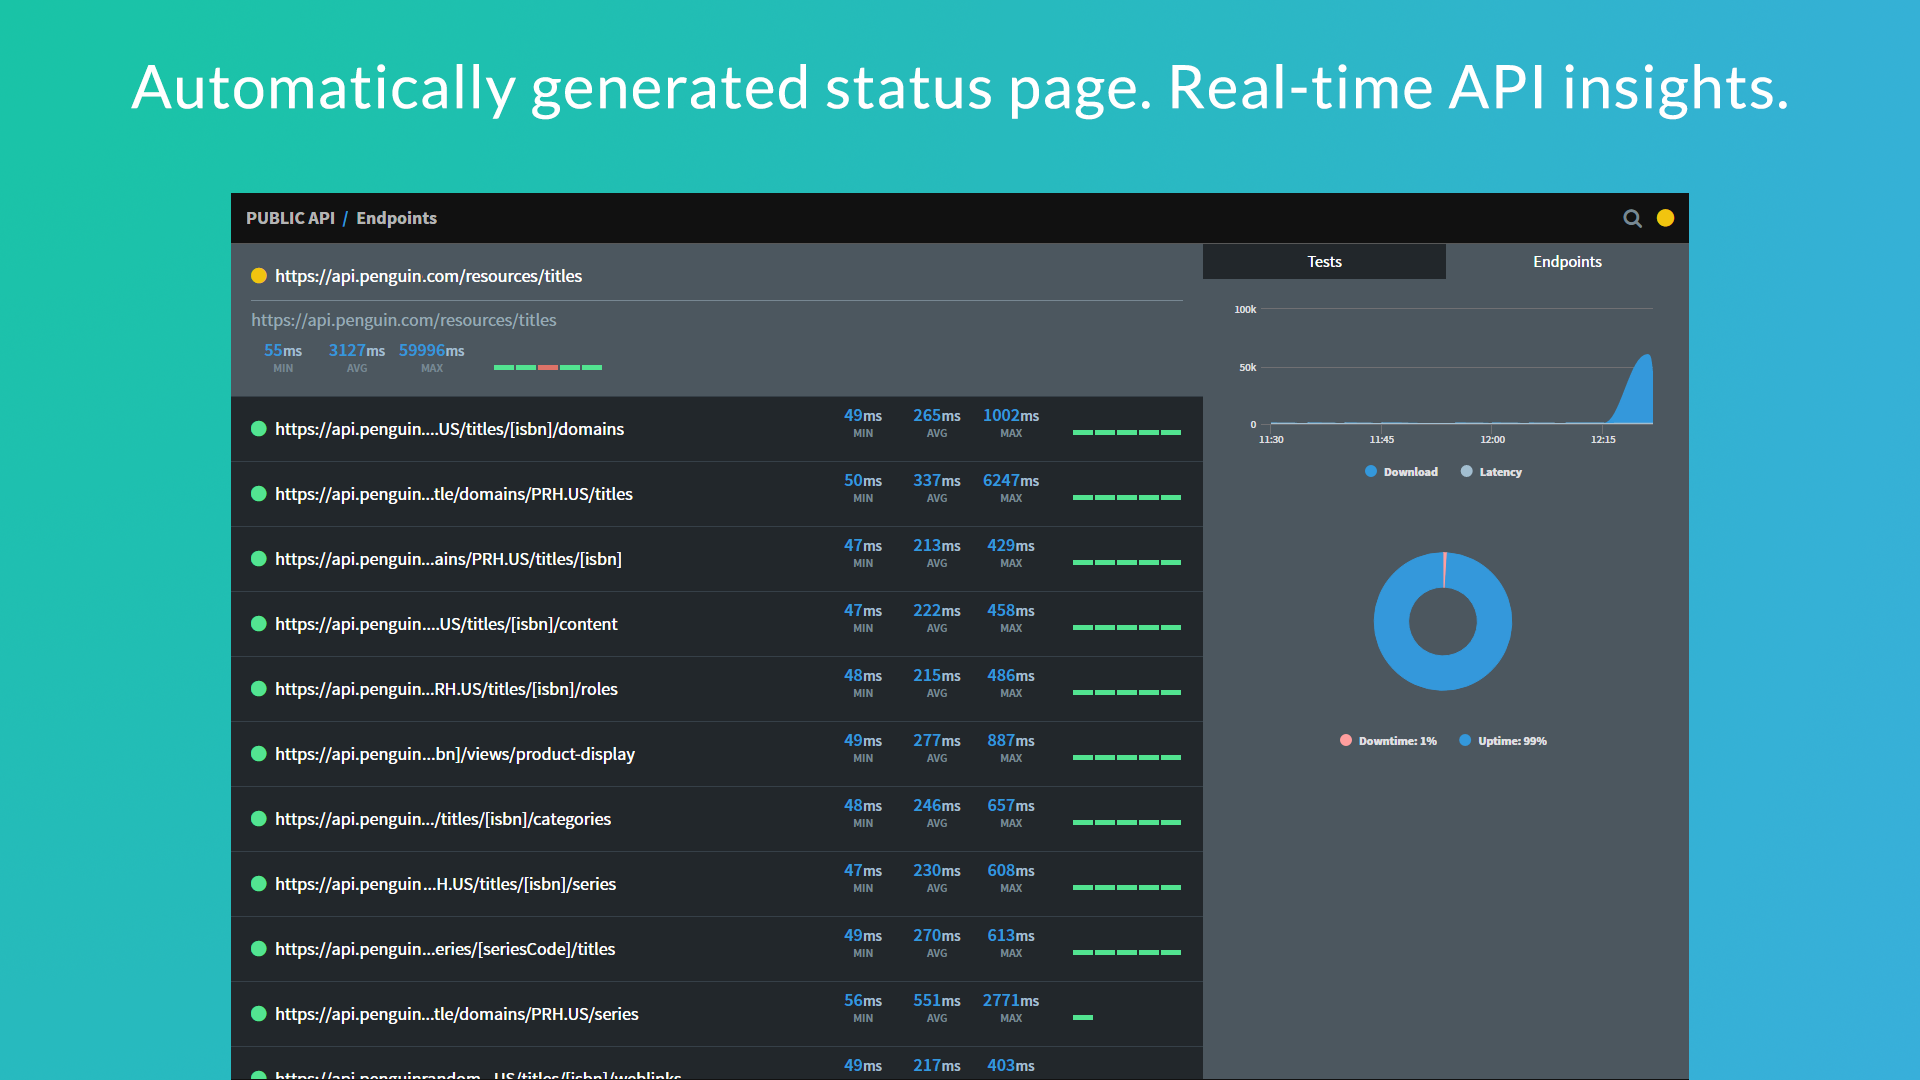The height and width of the screenshot is (1080, 1920).
Task: Click the yellow status dot in header
Action: (x=1665, y=218)
